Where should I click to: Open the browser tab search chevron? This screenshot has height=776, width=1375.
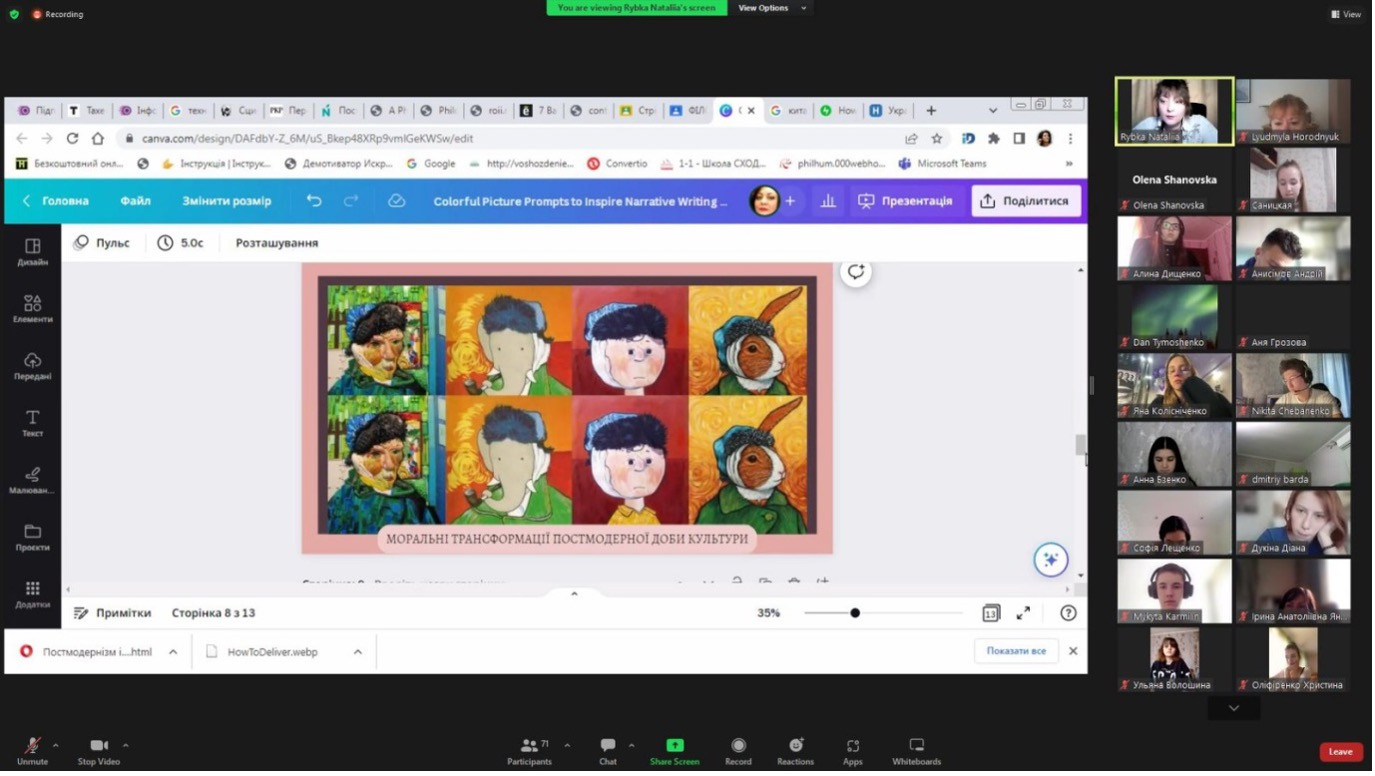[993, 111]
